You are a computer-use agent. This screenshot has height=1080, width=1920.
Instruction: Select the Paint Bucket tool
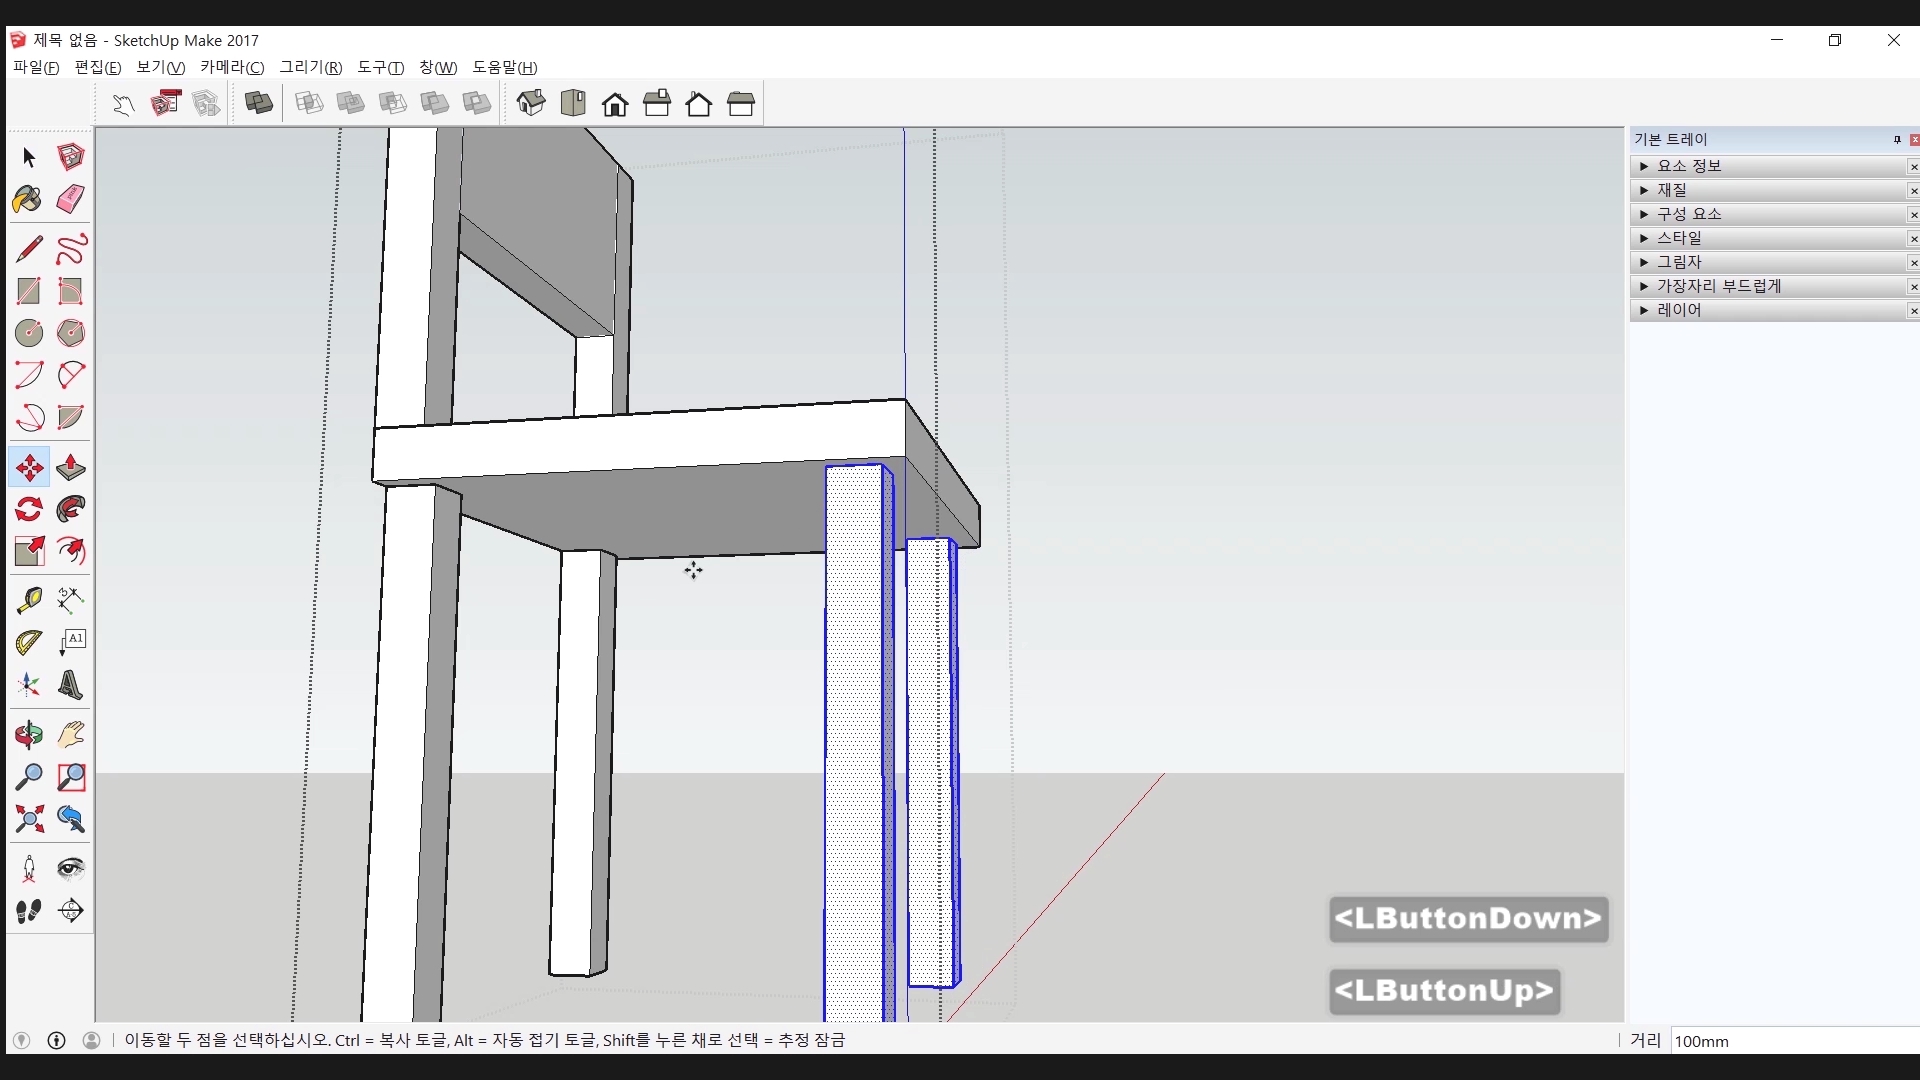(x=28, y=199)
